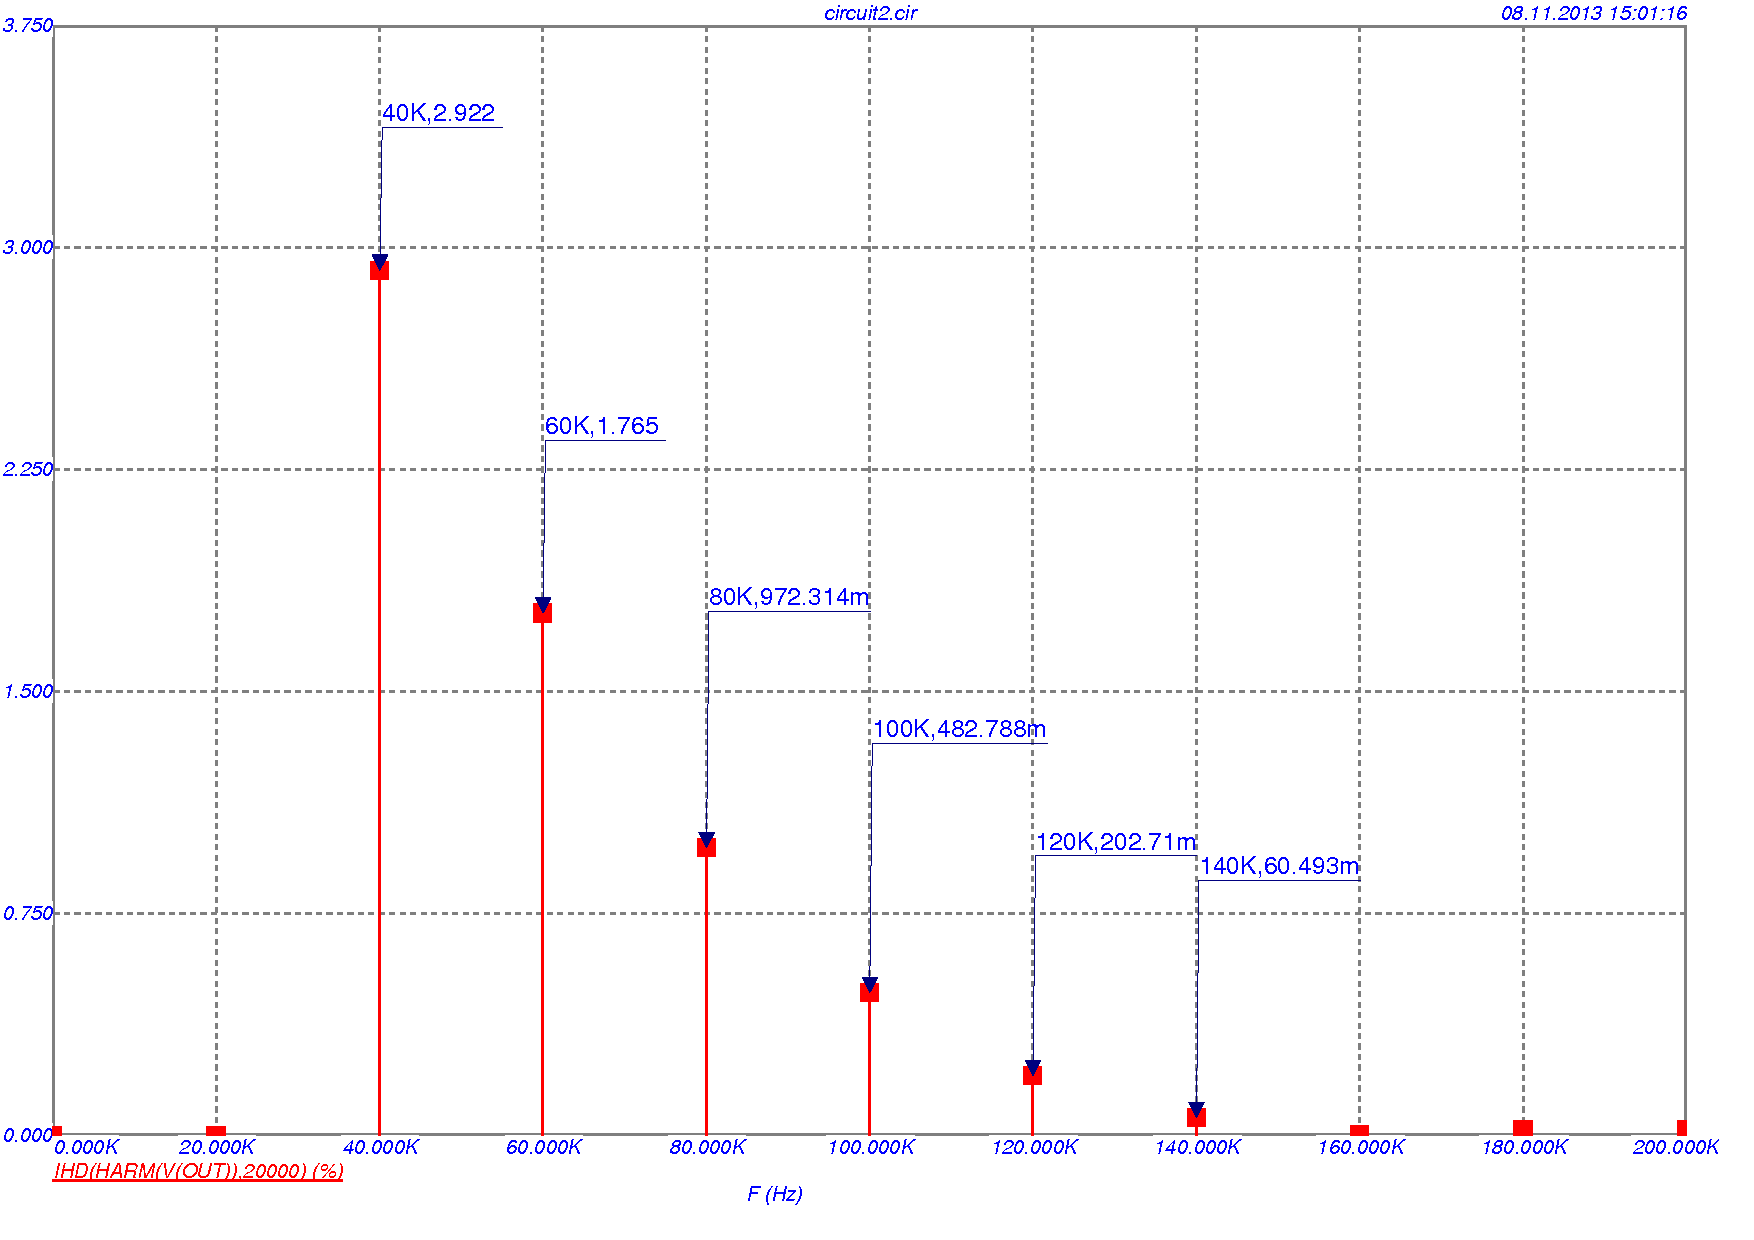
Task: Click the red marker at 120K harmonic peak
Action: 1032,1075
